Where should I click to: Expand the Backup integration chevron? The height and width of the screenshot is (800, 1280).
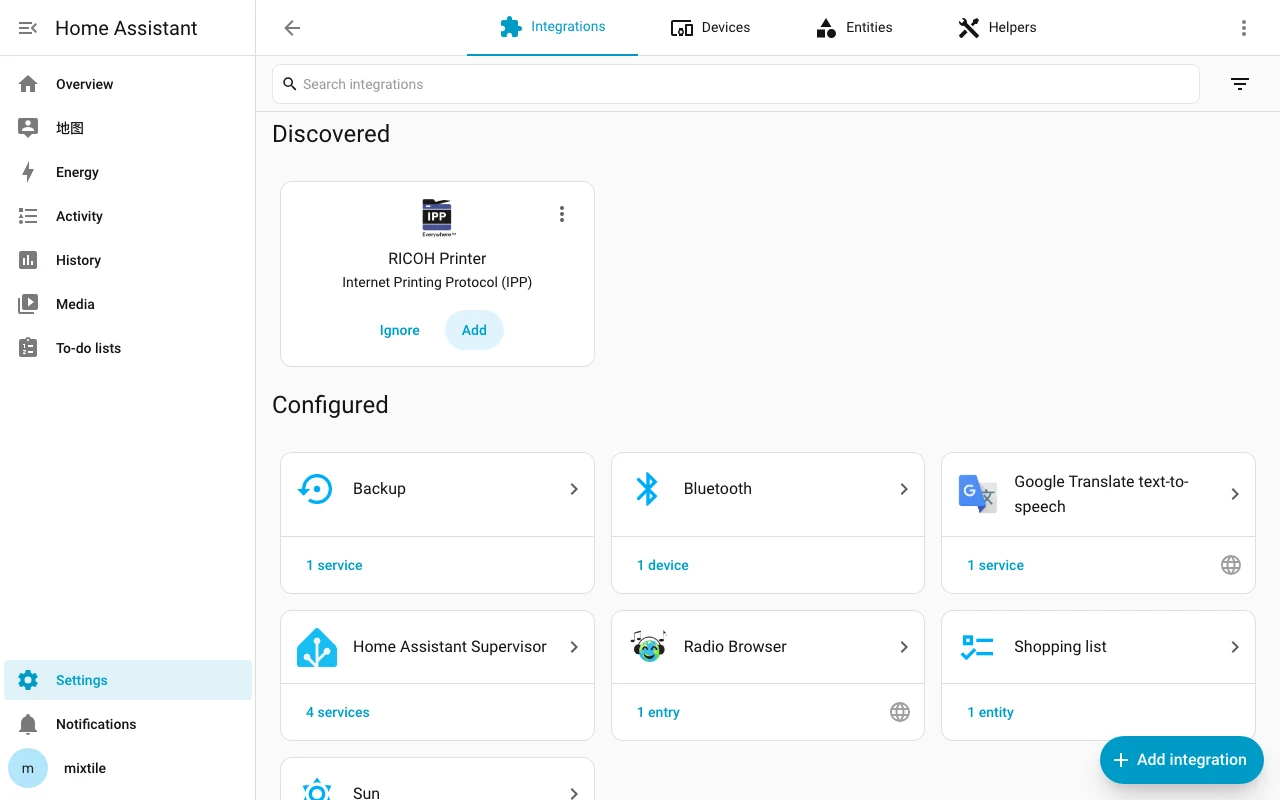coord(574,489)
